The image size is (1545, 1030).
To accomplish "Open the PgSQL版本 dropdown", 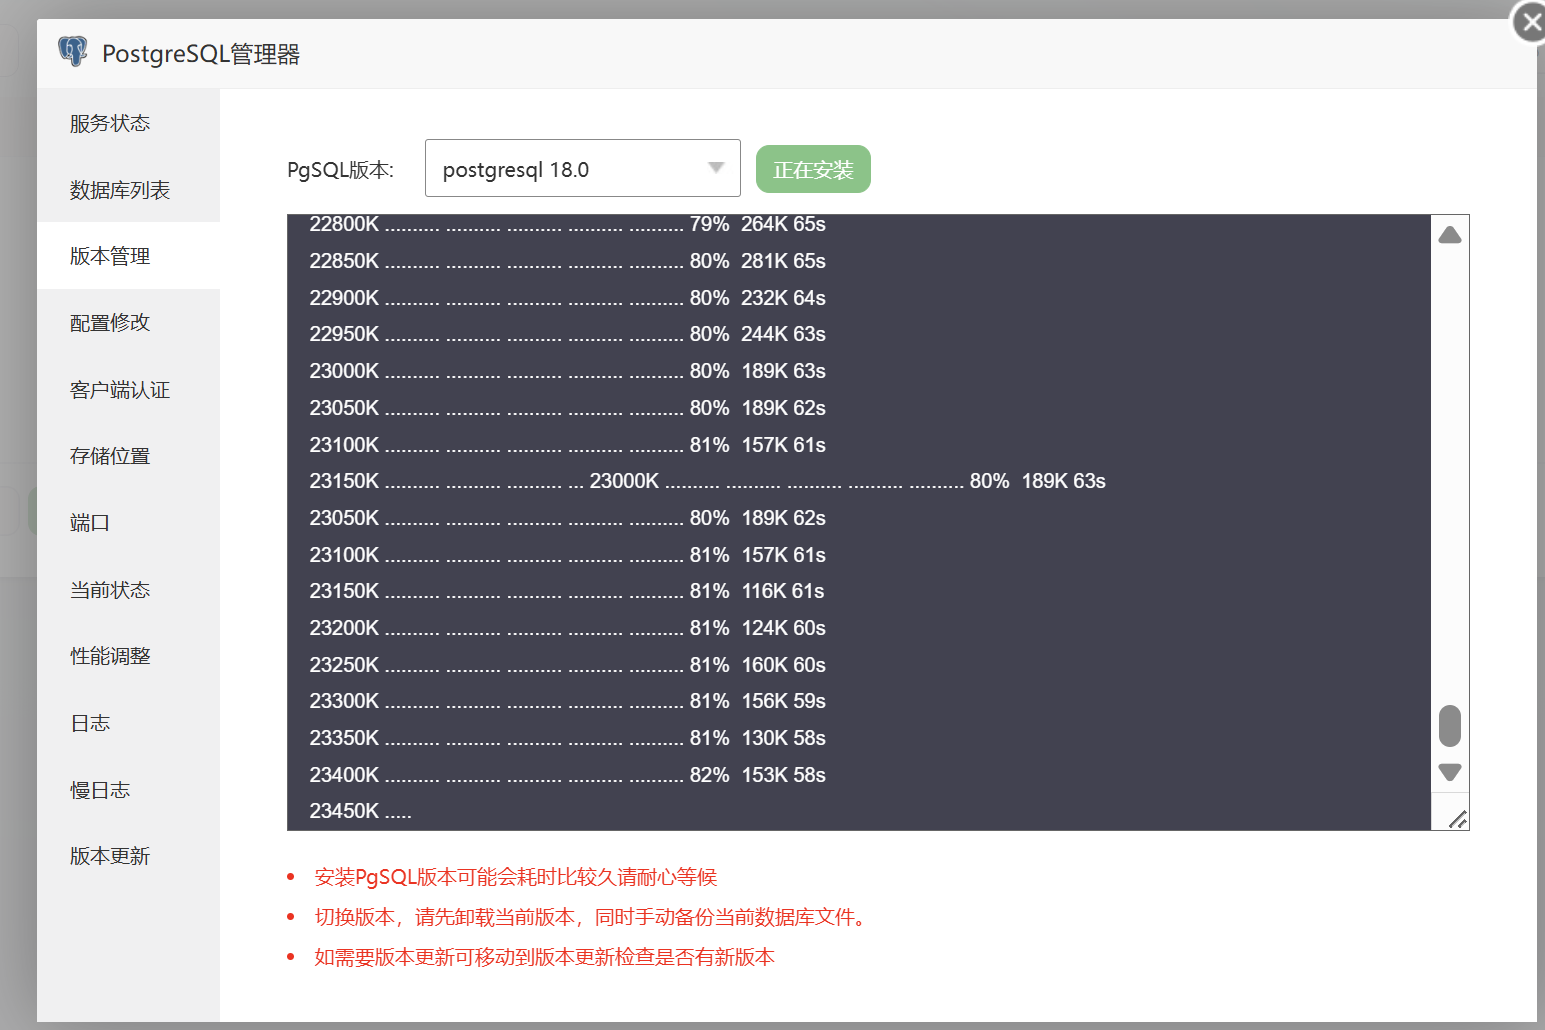I will coord(583,168).
